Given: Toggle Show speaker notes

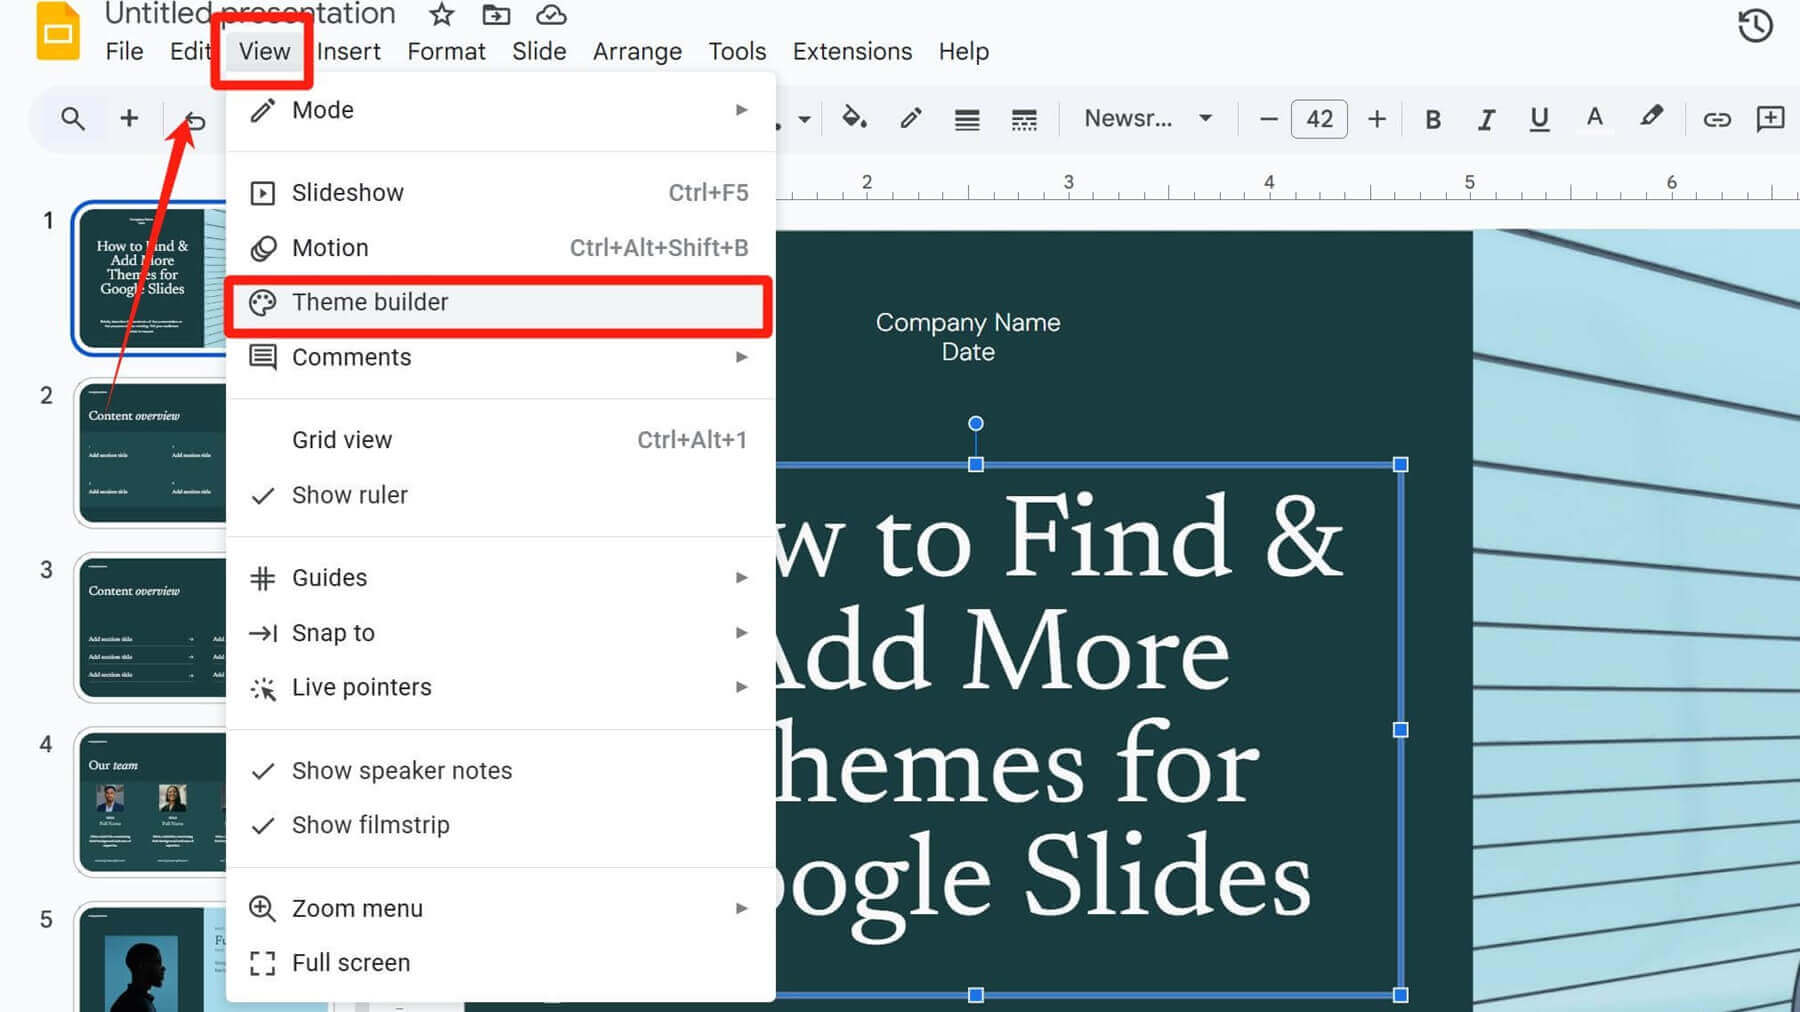Looking at the screenshot, I should click(500, 771).
